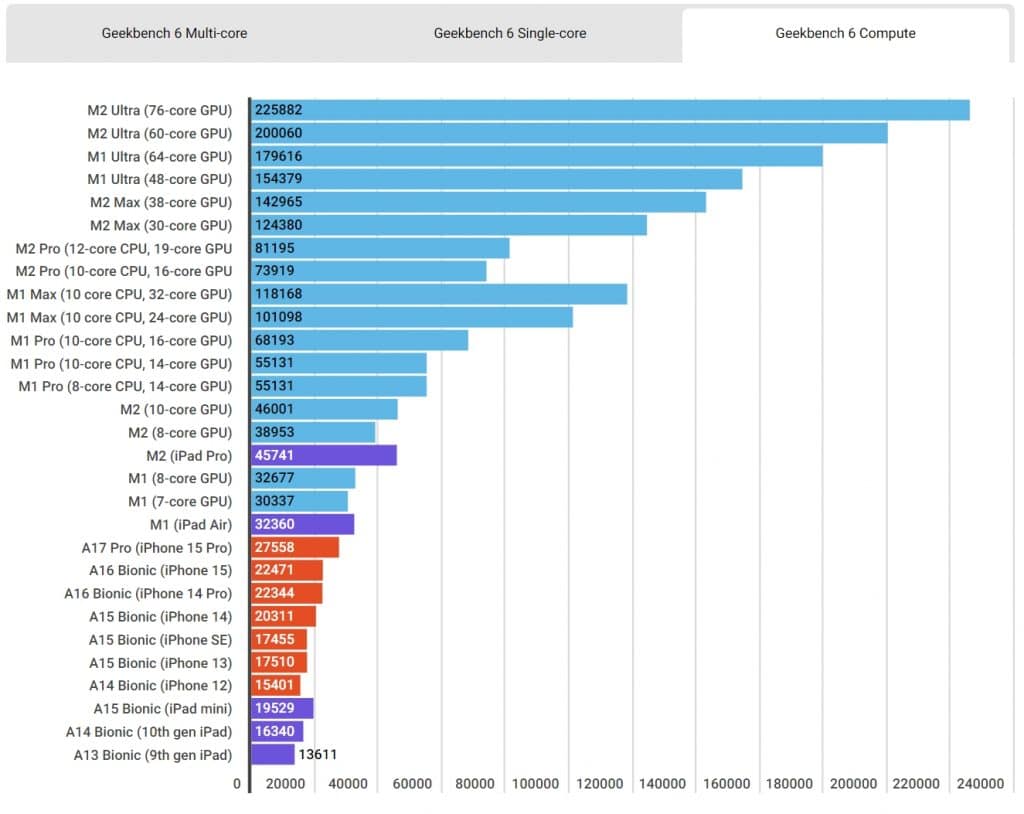Image resolution: width=1024 pixels, height=814 pixels.
Task: Click the axis label 20000
Action: click(x=285, y=784)
